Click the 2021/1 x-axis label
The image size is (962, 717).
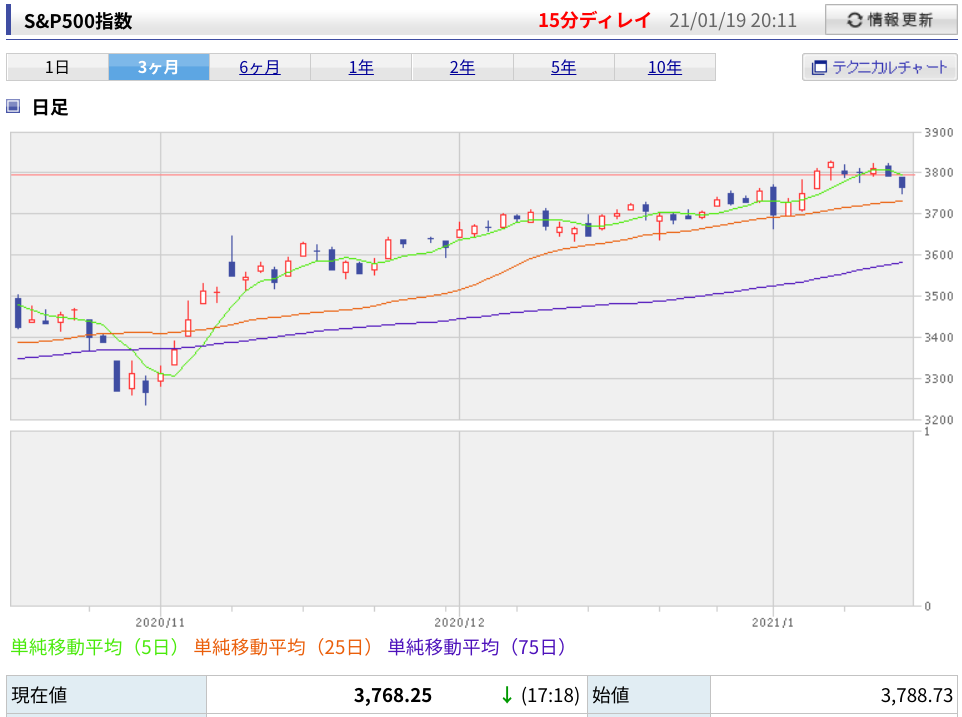coord(773,623)
